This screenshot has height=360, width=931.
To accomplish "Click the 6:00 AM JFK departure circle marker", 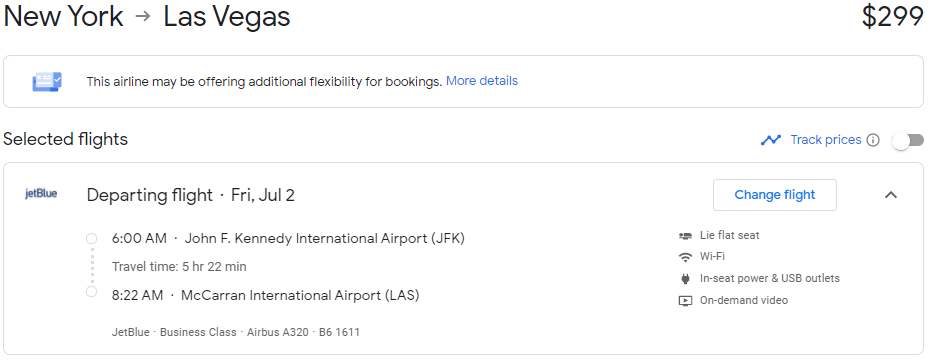I will coord(91,238).
